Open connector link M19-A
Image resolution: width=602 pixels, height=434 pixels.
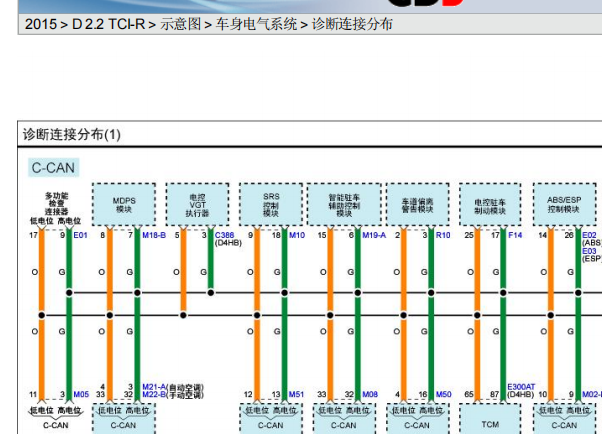pos(374,235)
